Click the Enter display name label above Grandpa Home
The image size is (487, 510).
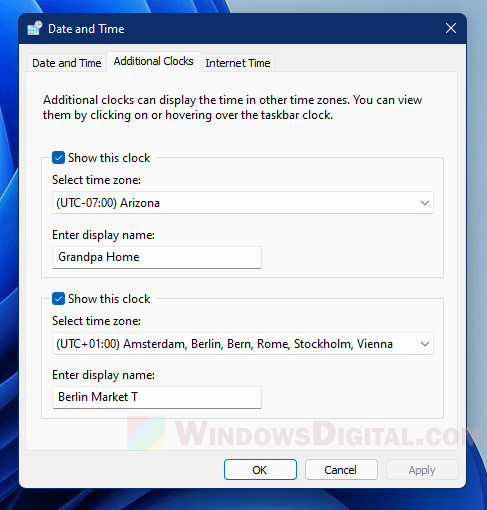103,235
